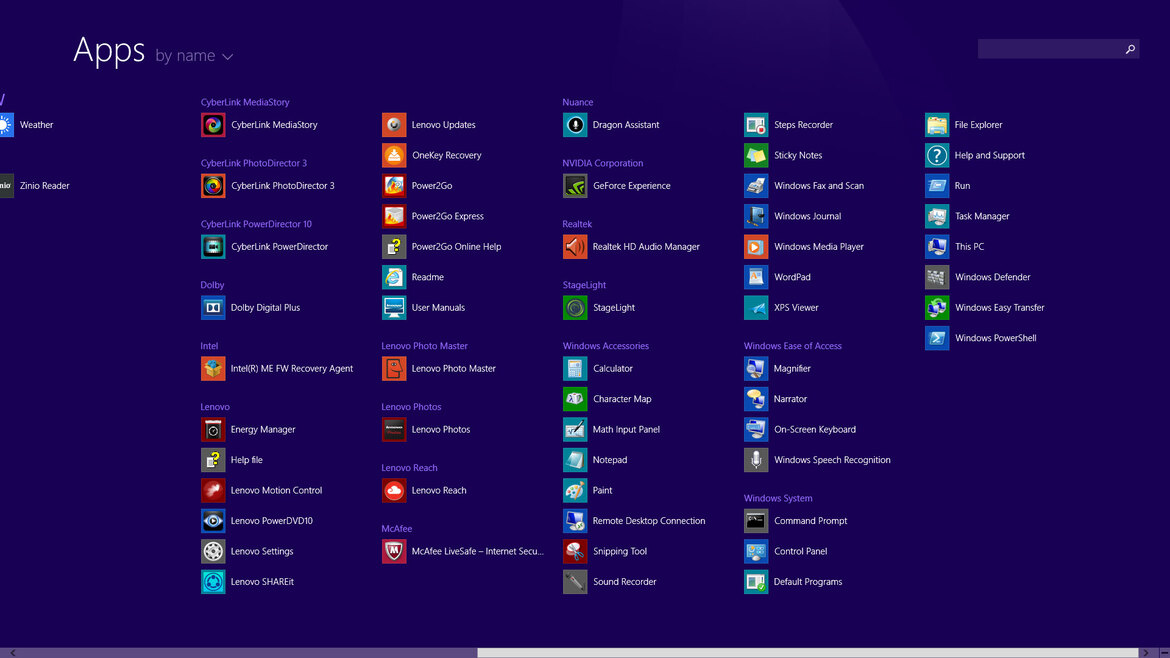Launch Magnifier icon

(x=756, y=369)
